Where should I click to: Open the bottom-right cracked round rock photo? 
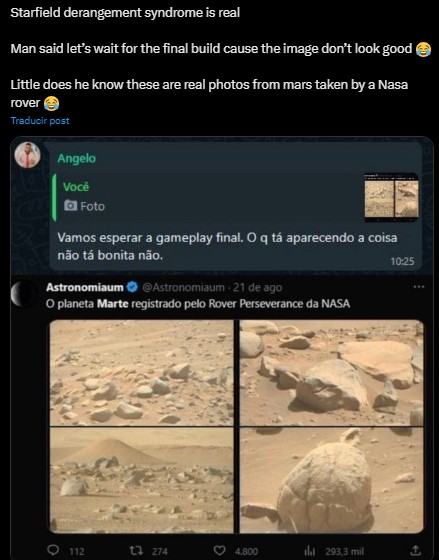coord(331,480)
